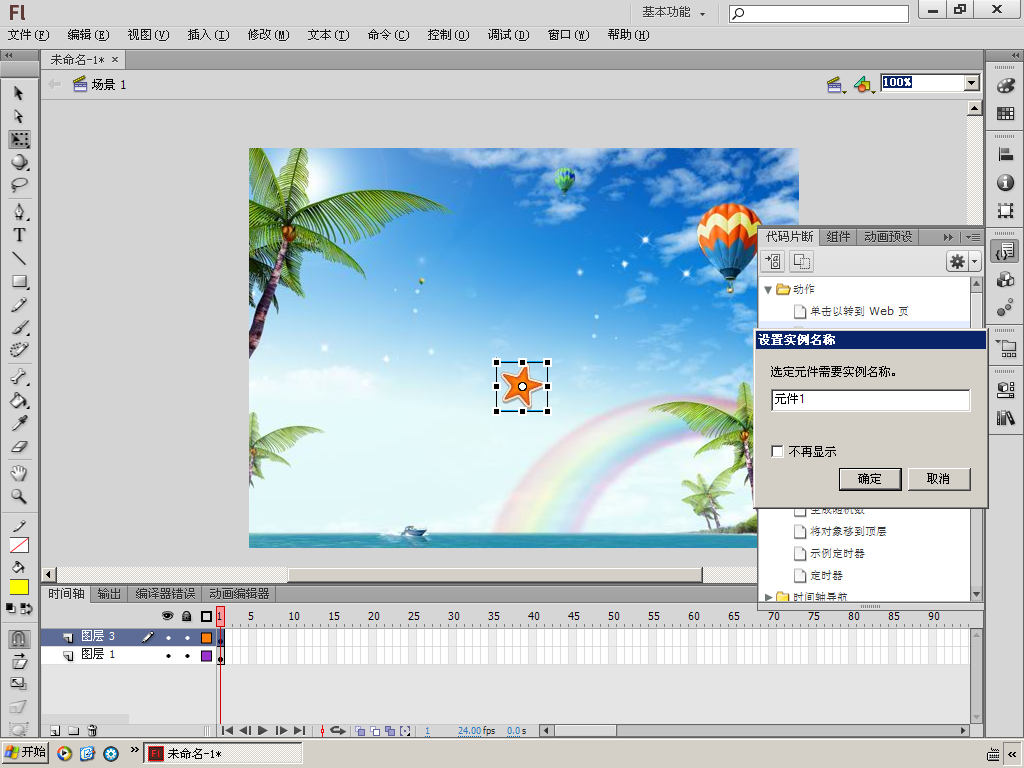Switch to the 组件 tab
This screenshot has width=1024, height=768.
pyautogui.click(x=838, y=236)
